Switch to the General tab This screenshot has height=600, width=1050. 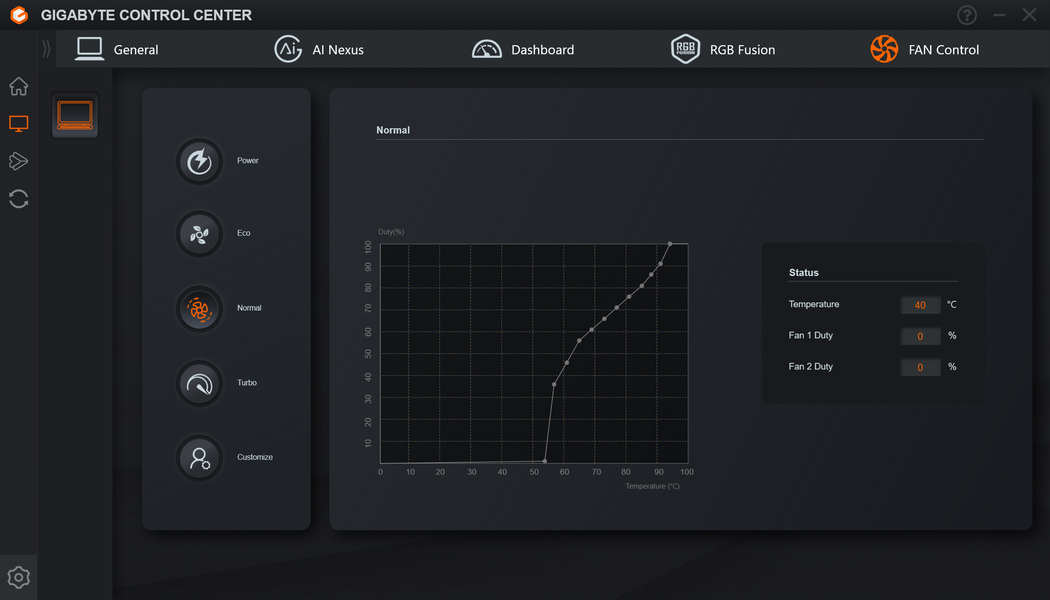tap(117, 50)
